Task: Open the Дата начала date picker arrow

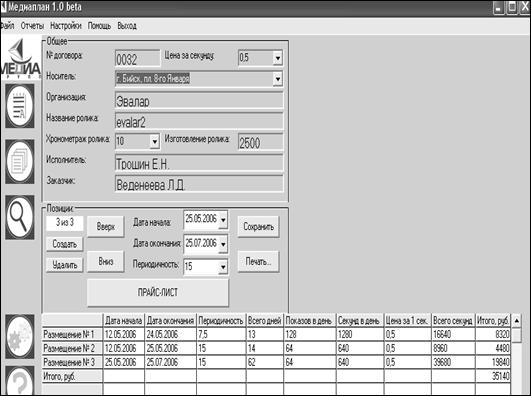Action: pyautogui.click(x=223, y=220)
